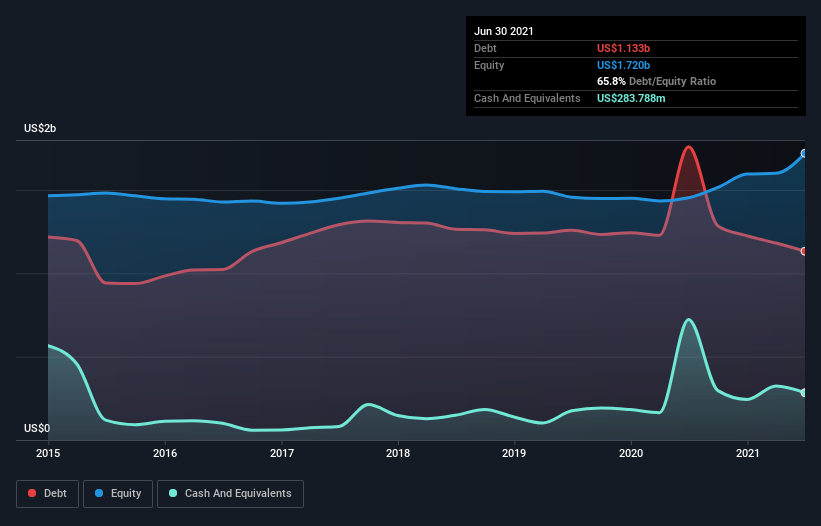
Task: Click the blue dot in Equity legend
Action: tap(99, 493)
